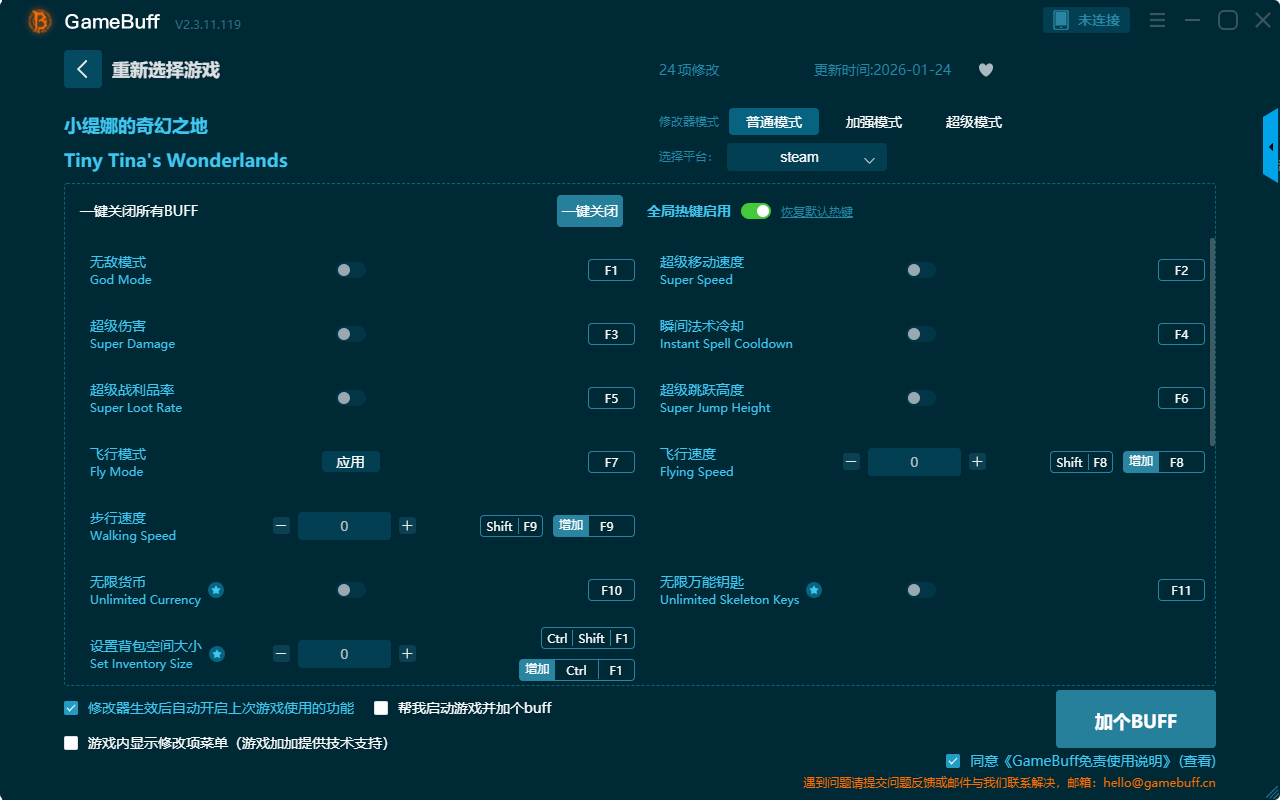Viewport: 1280px width, 800px height.
Task: Click star badge beside Unlimited Currency
Action: (x=216, y=590)
